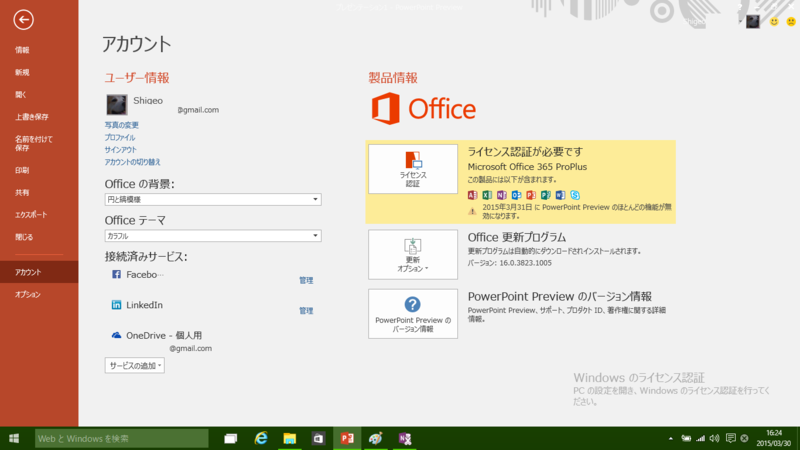Select アカウント in the sidebar

(x=39, y=272)
